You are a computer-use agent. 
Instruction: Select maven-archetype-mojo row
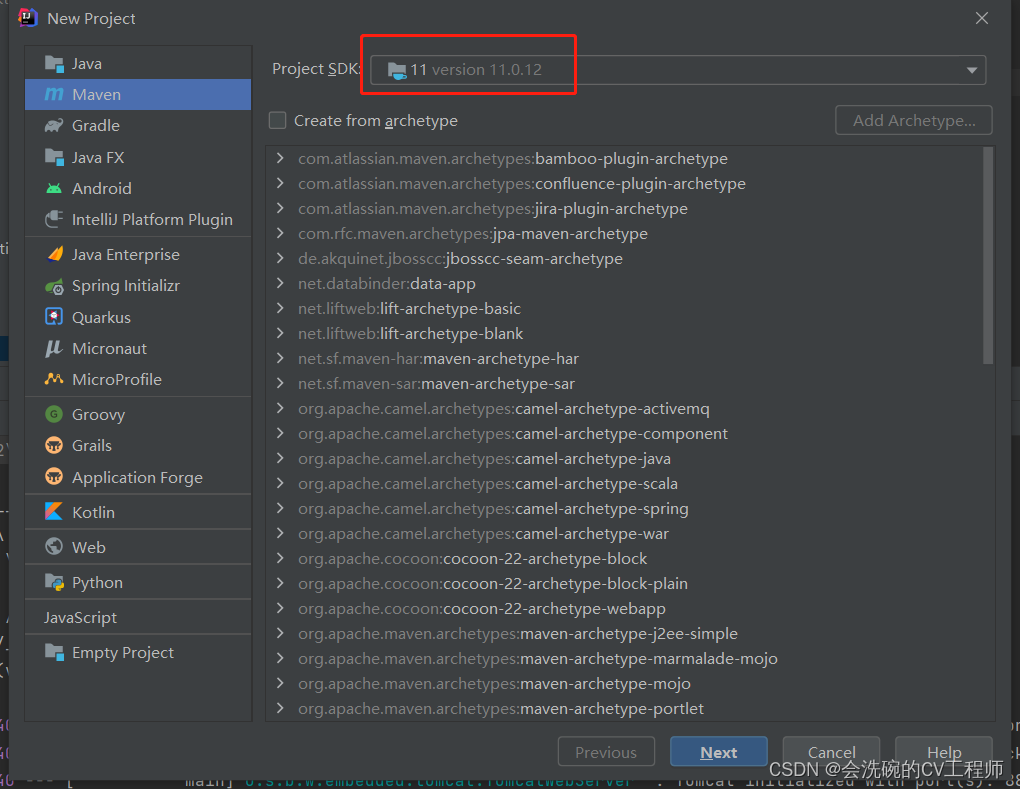pyautogui.click(x=624, y=684)
